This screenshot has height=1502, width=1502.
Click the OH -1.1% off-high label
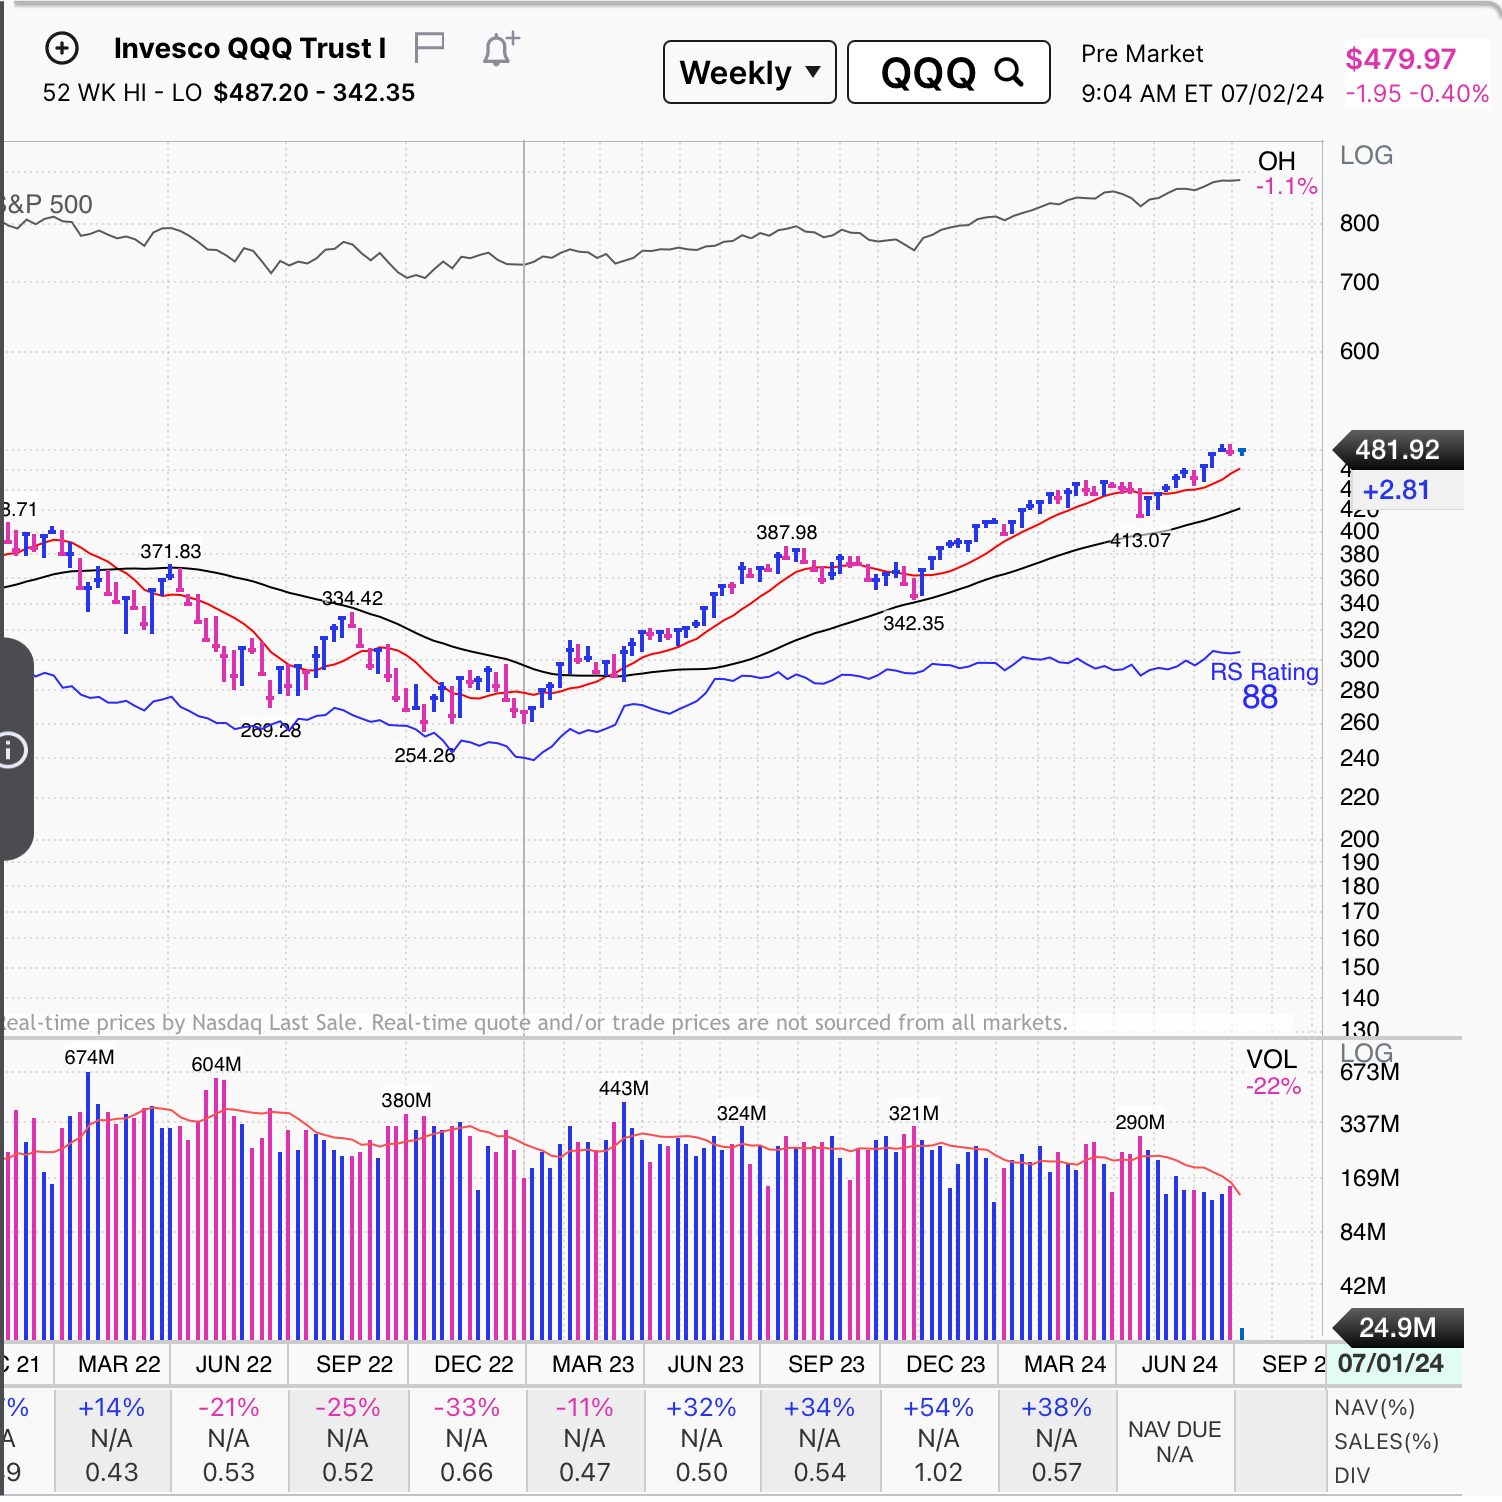point(1286,173)
